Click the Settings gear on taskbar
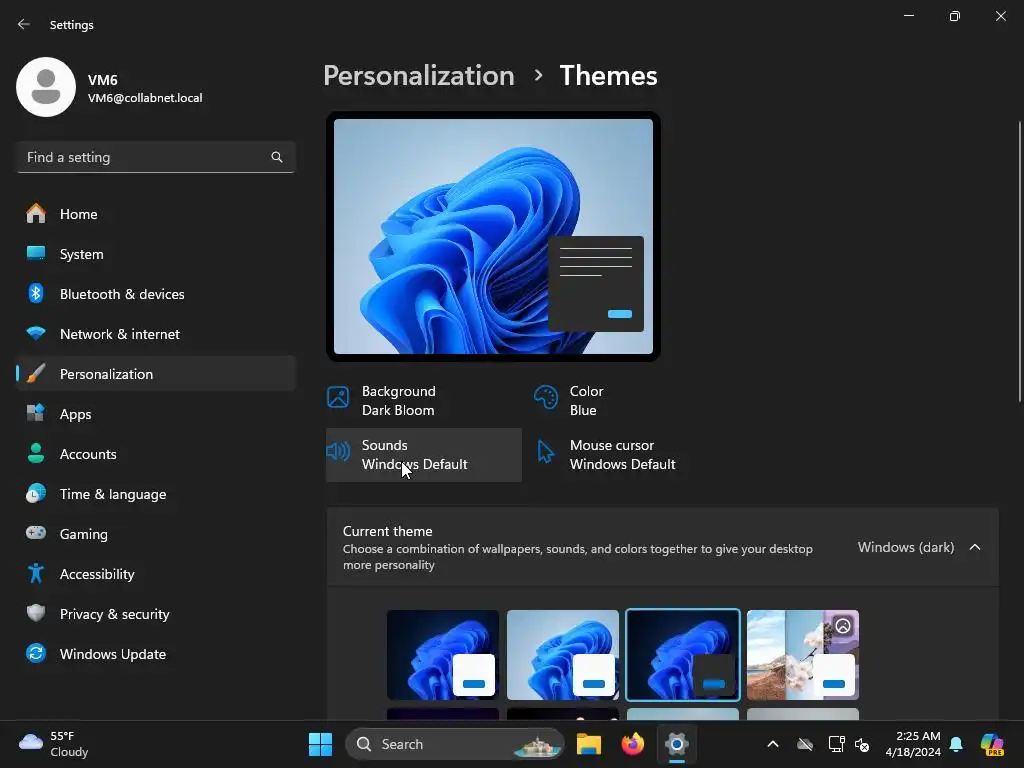This screenshot has width=1024, height=768. [677, 744]
